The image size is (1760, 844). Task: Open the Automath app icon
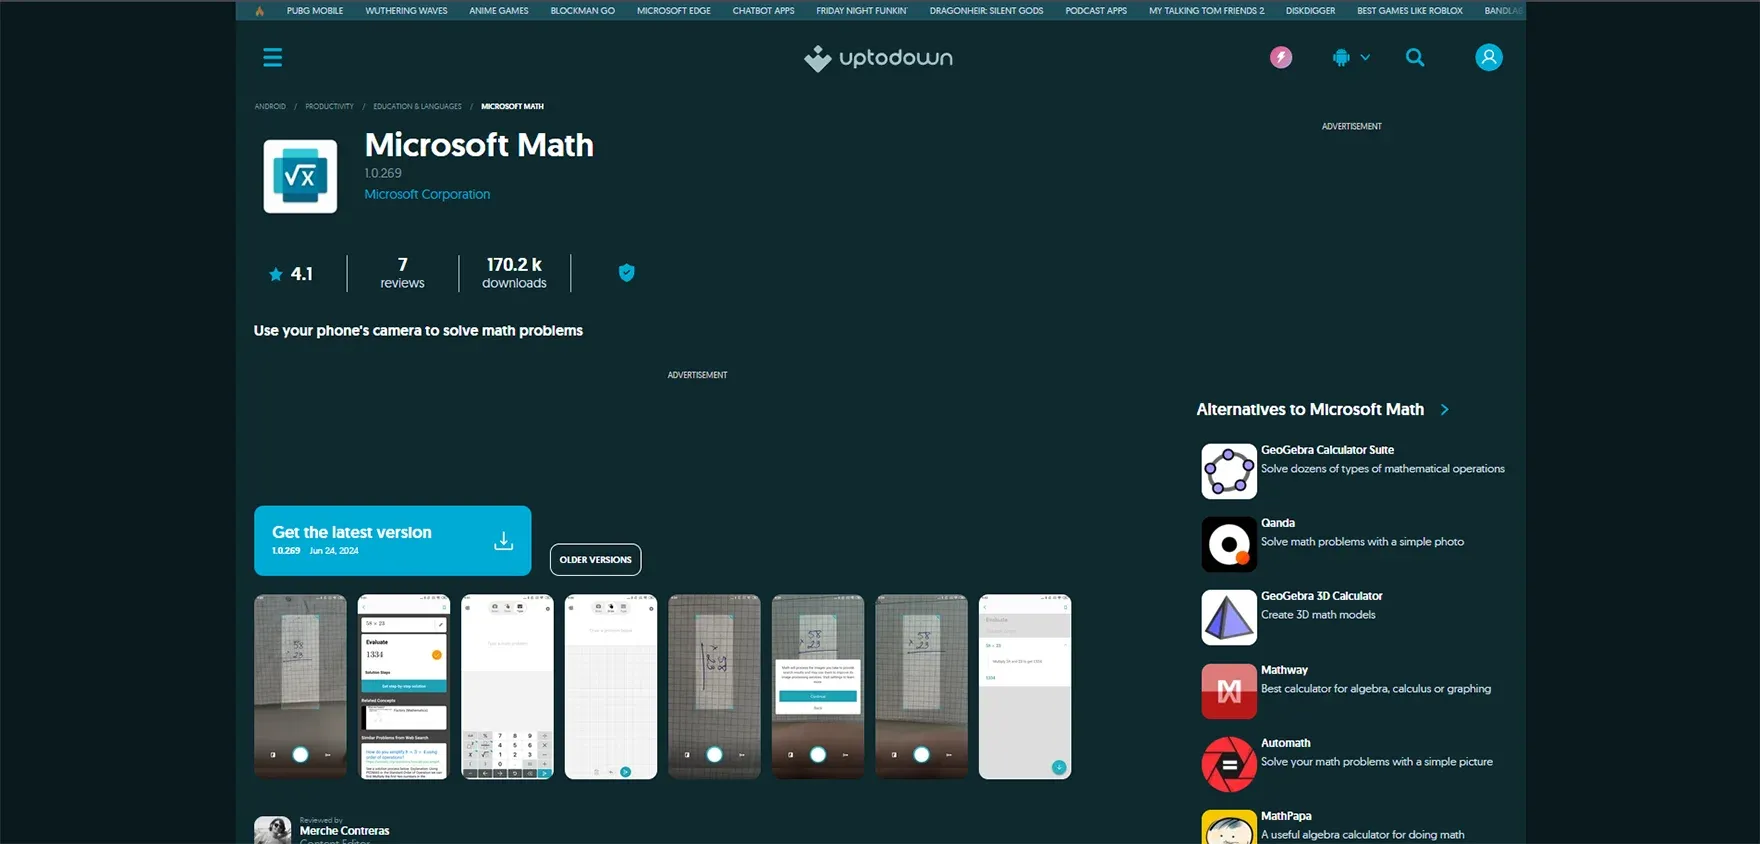point(1228,764)
